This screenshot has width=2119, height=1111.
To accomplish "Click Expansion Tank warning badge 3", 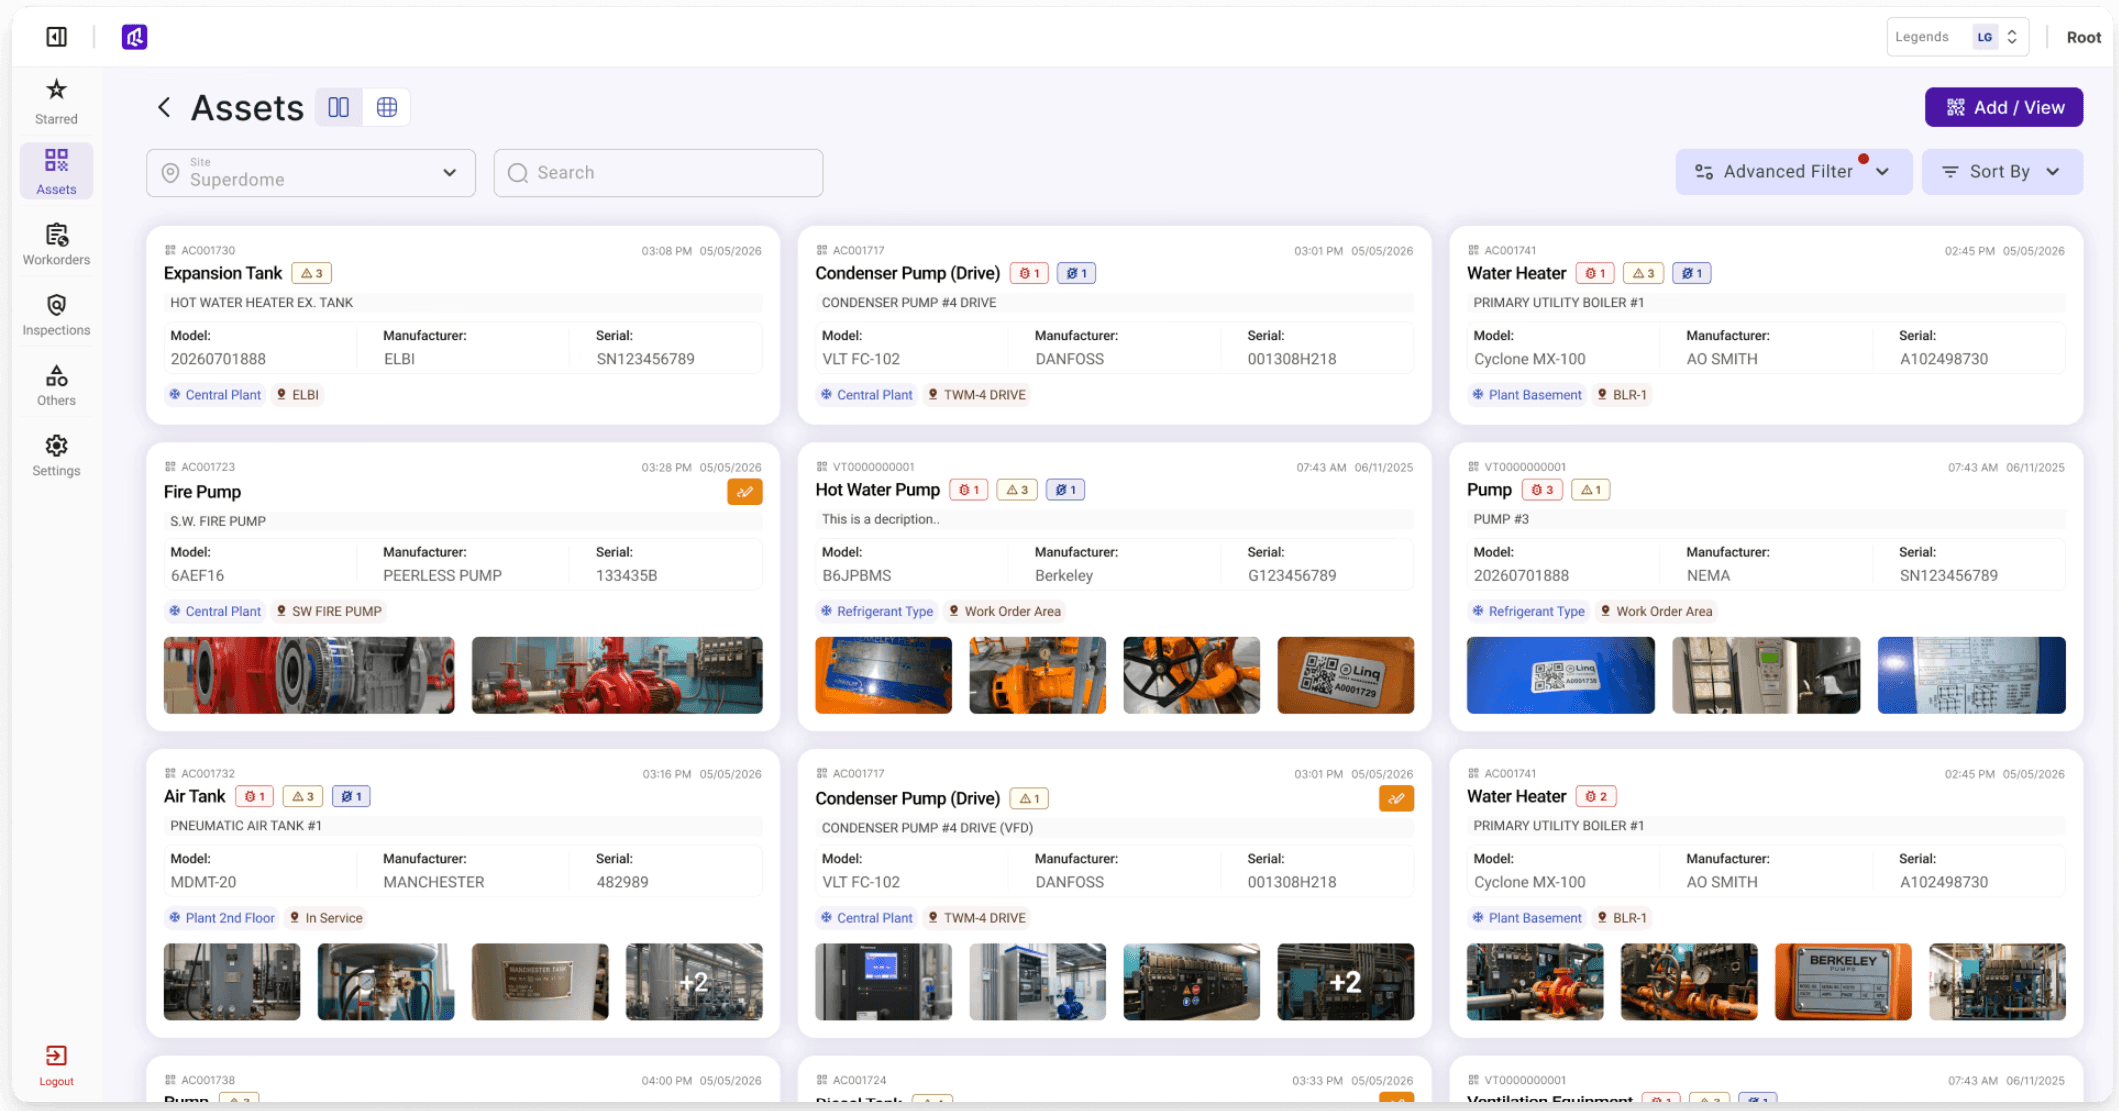I will tap(312, 273).
